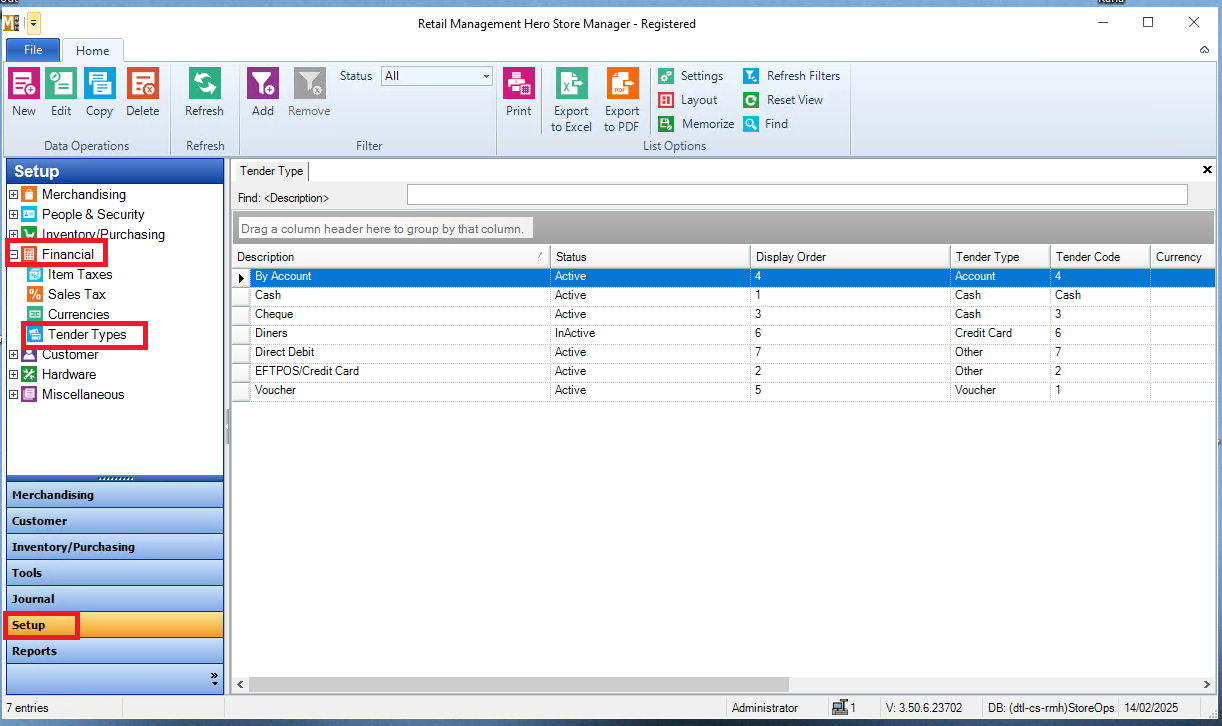Open Customer navigation section
Image resolution: width=1222 pixels, height=726 pixels.
(115, 521)
